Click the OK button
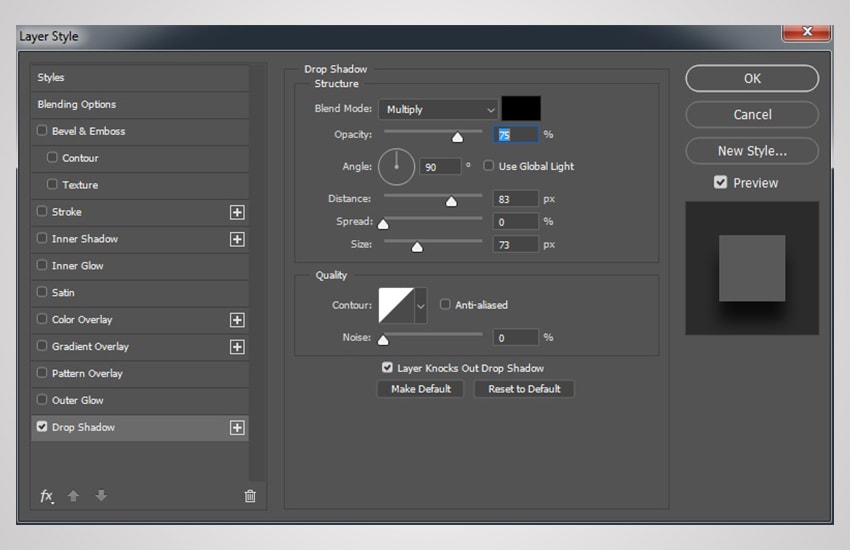The image size is (850, 550). pyautogui.click(x=752, y=79)
